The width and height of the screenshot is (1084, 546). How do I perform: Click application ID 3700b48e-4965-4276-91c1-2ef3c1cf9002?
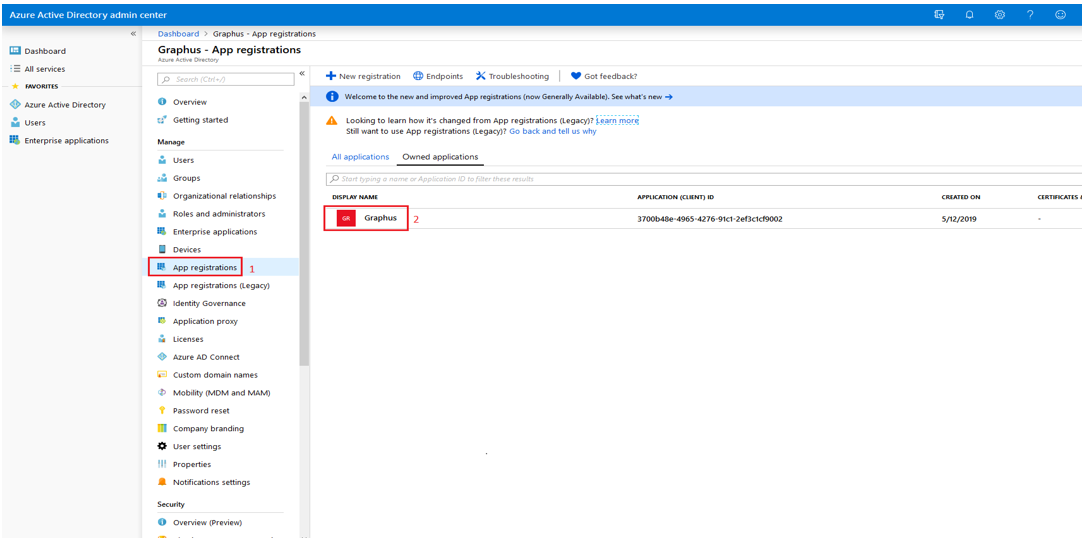click(709, 219)
